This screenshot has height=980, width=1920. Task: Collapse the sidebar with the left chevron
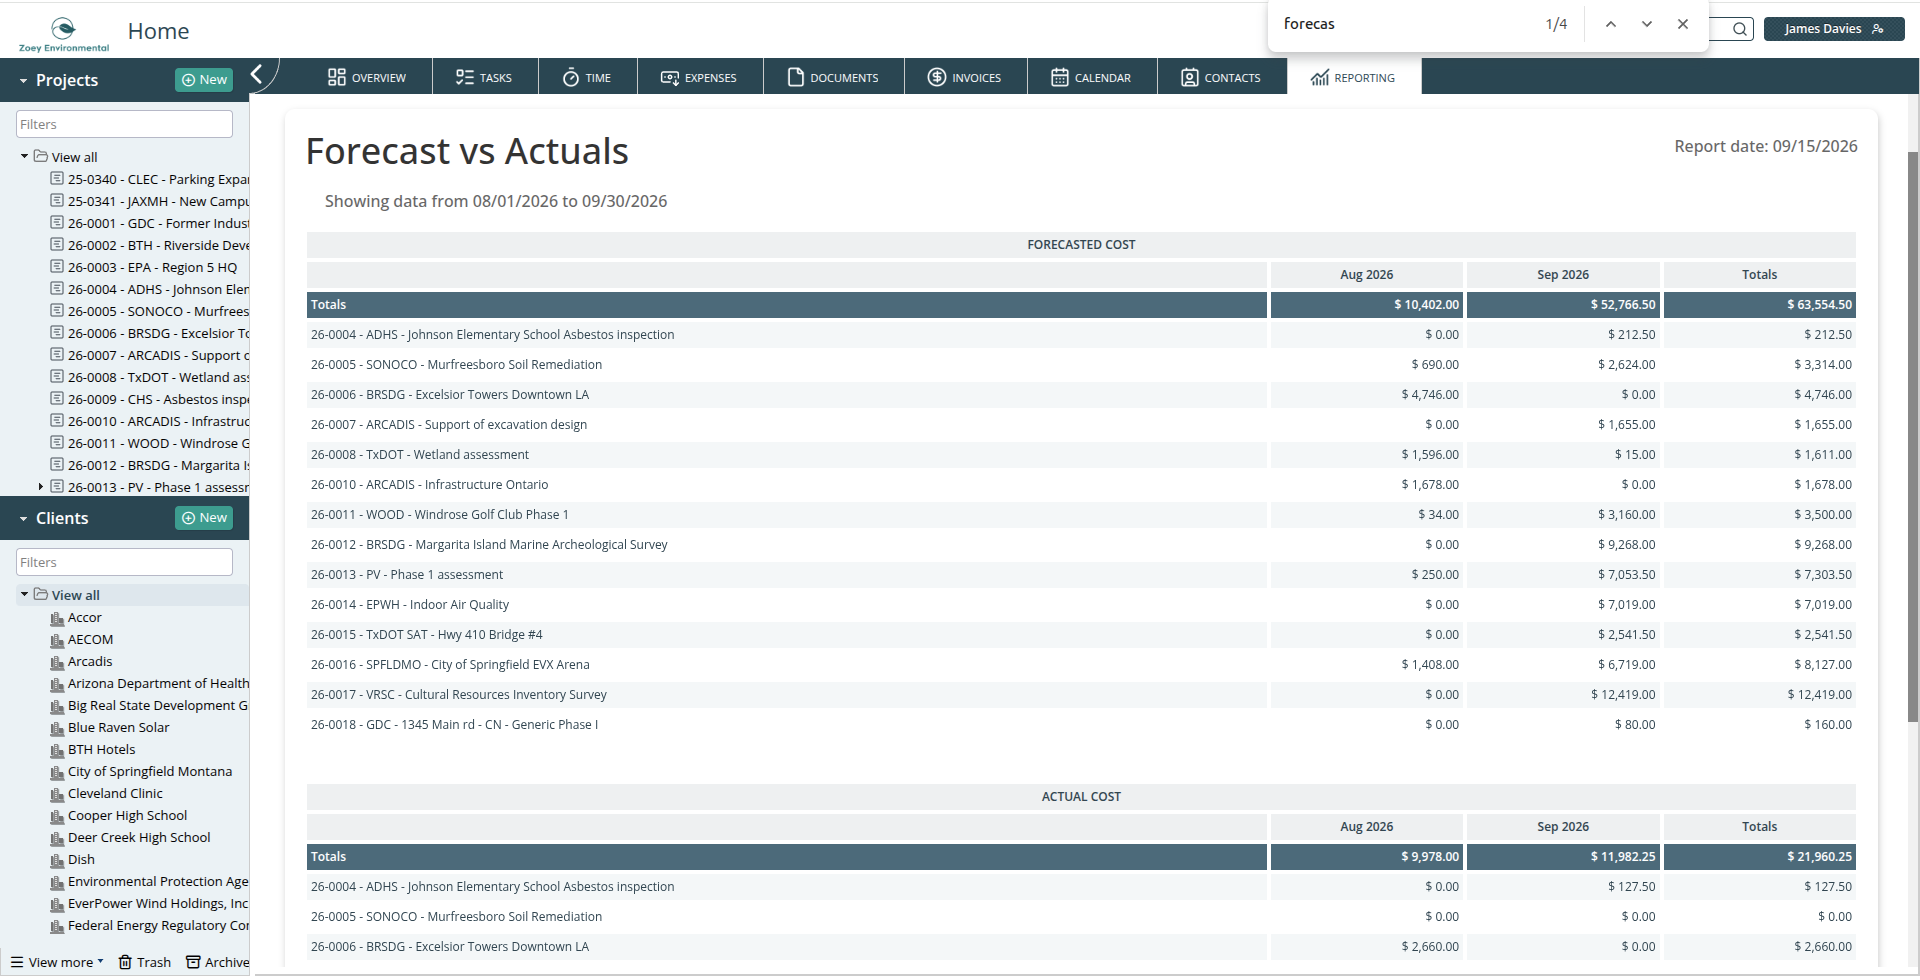coord(257,74)
